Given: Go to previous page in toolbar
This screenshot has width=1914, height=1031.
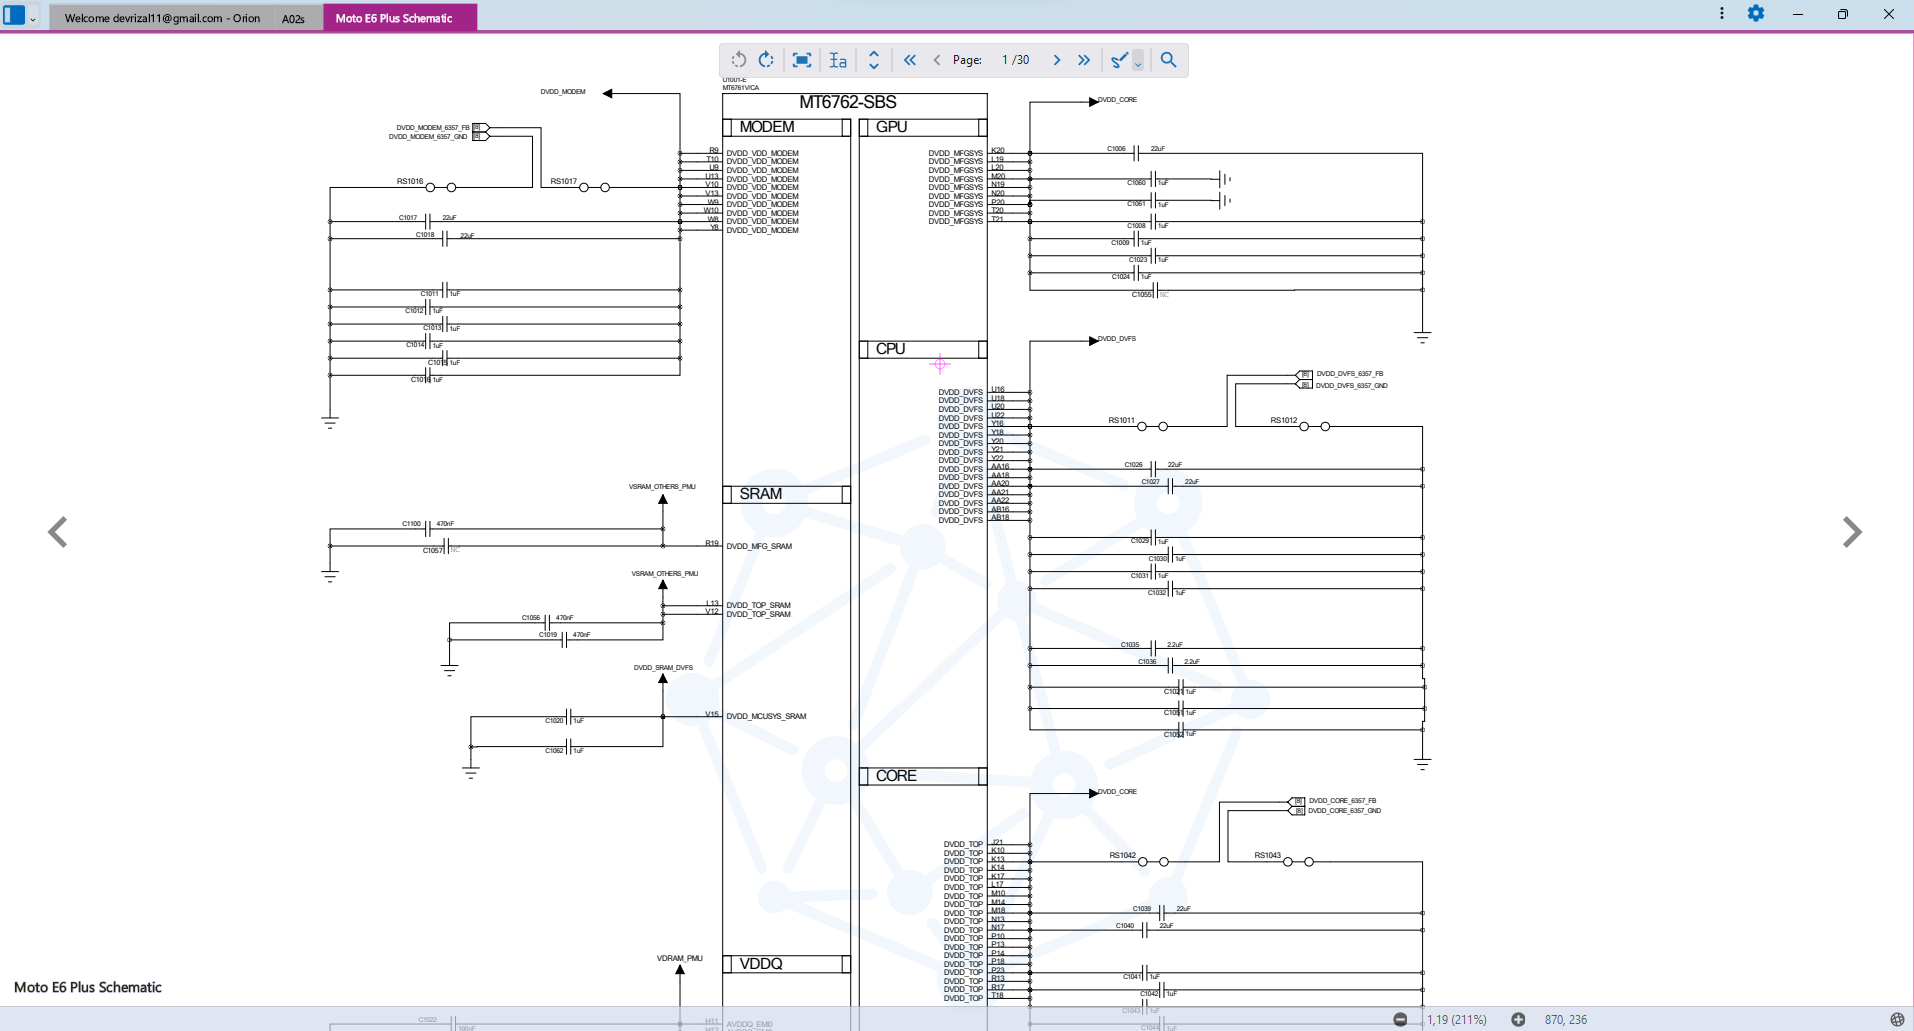Looking at the screenshot, I should click(937, 60).
